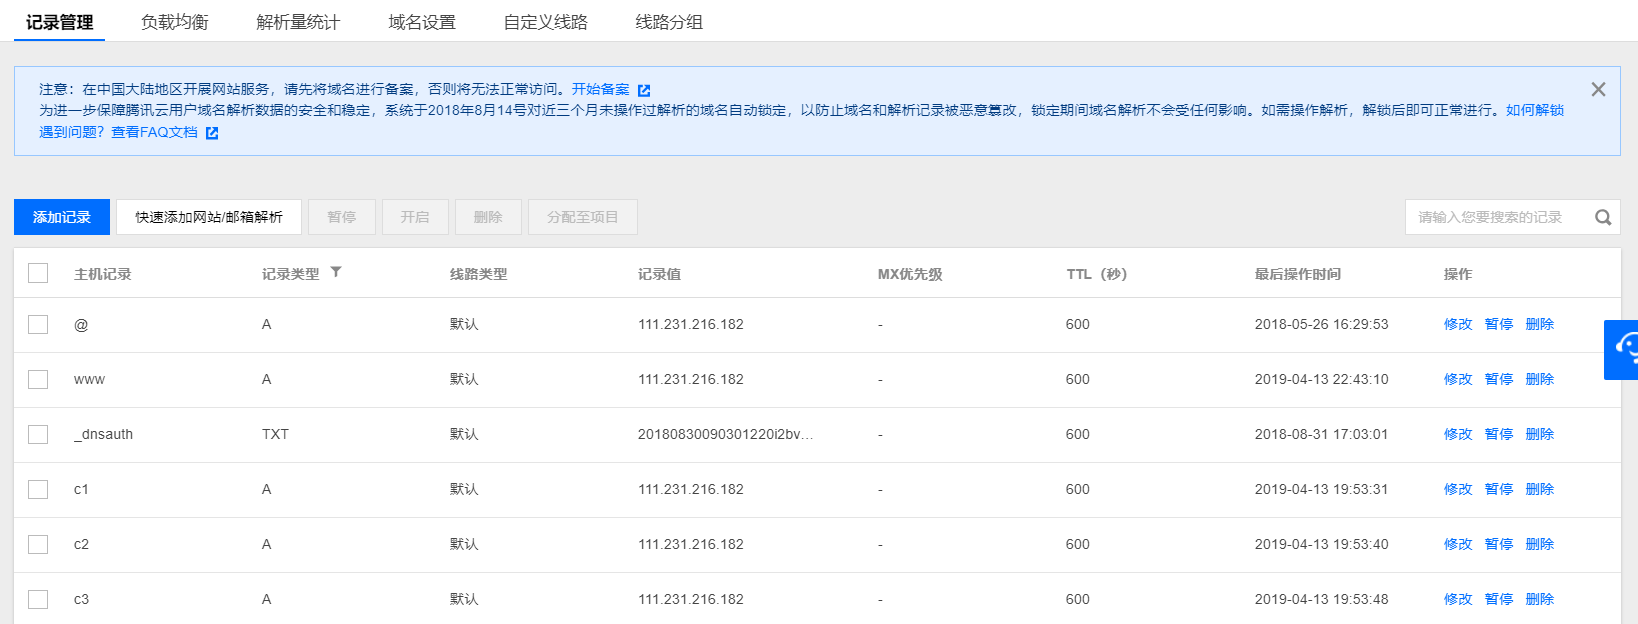Viewport: 1638px width, 624px height.
Task: Switch to the 自定义线路 tab
Action: (x=546, y=22)
